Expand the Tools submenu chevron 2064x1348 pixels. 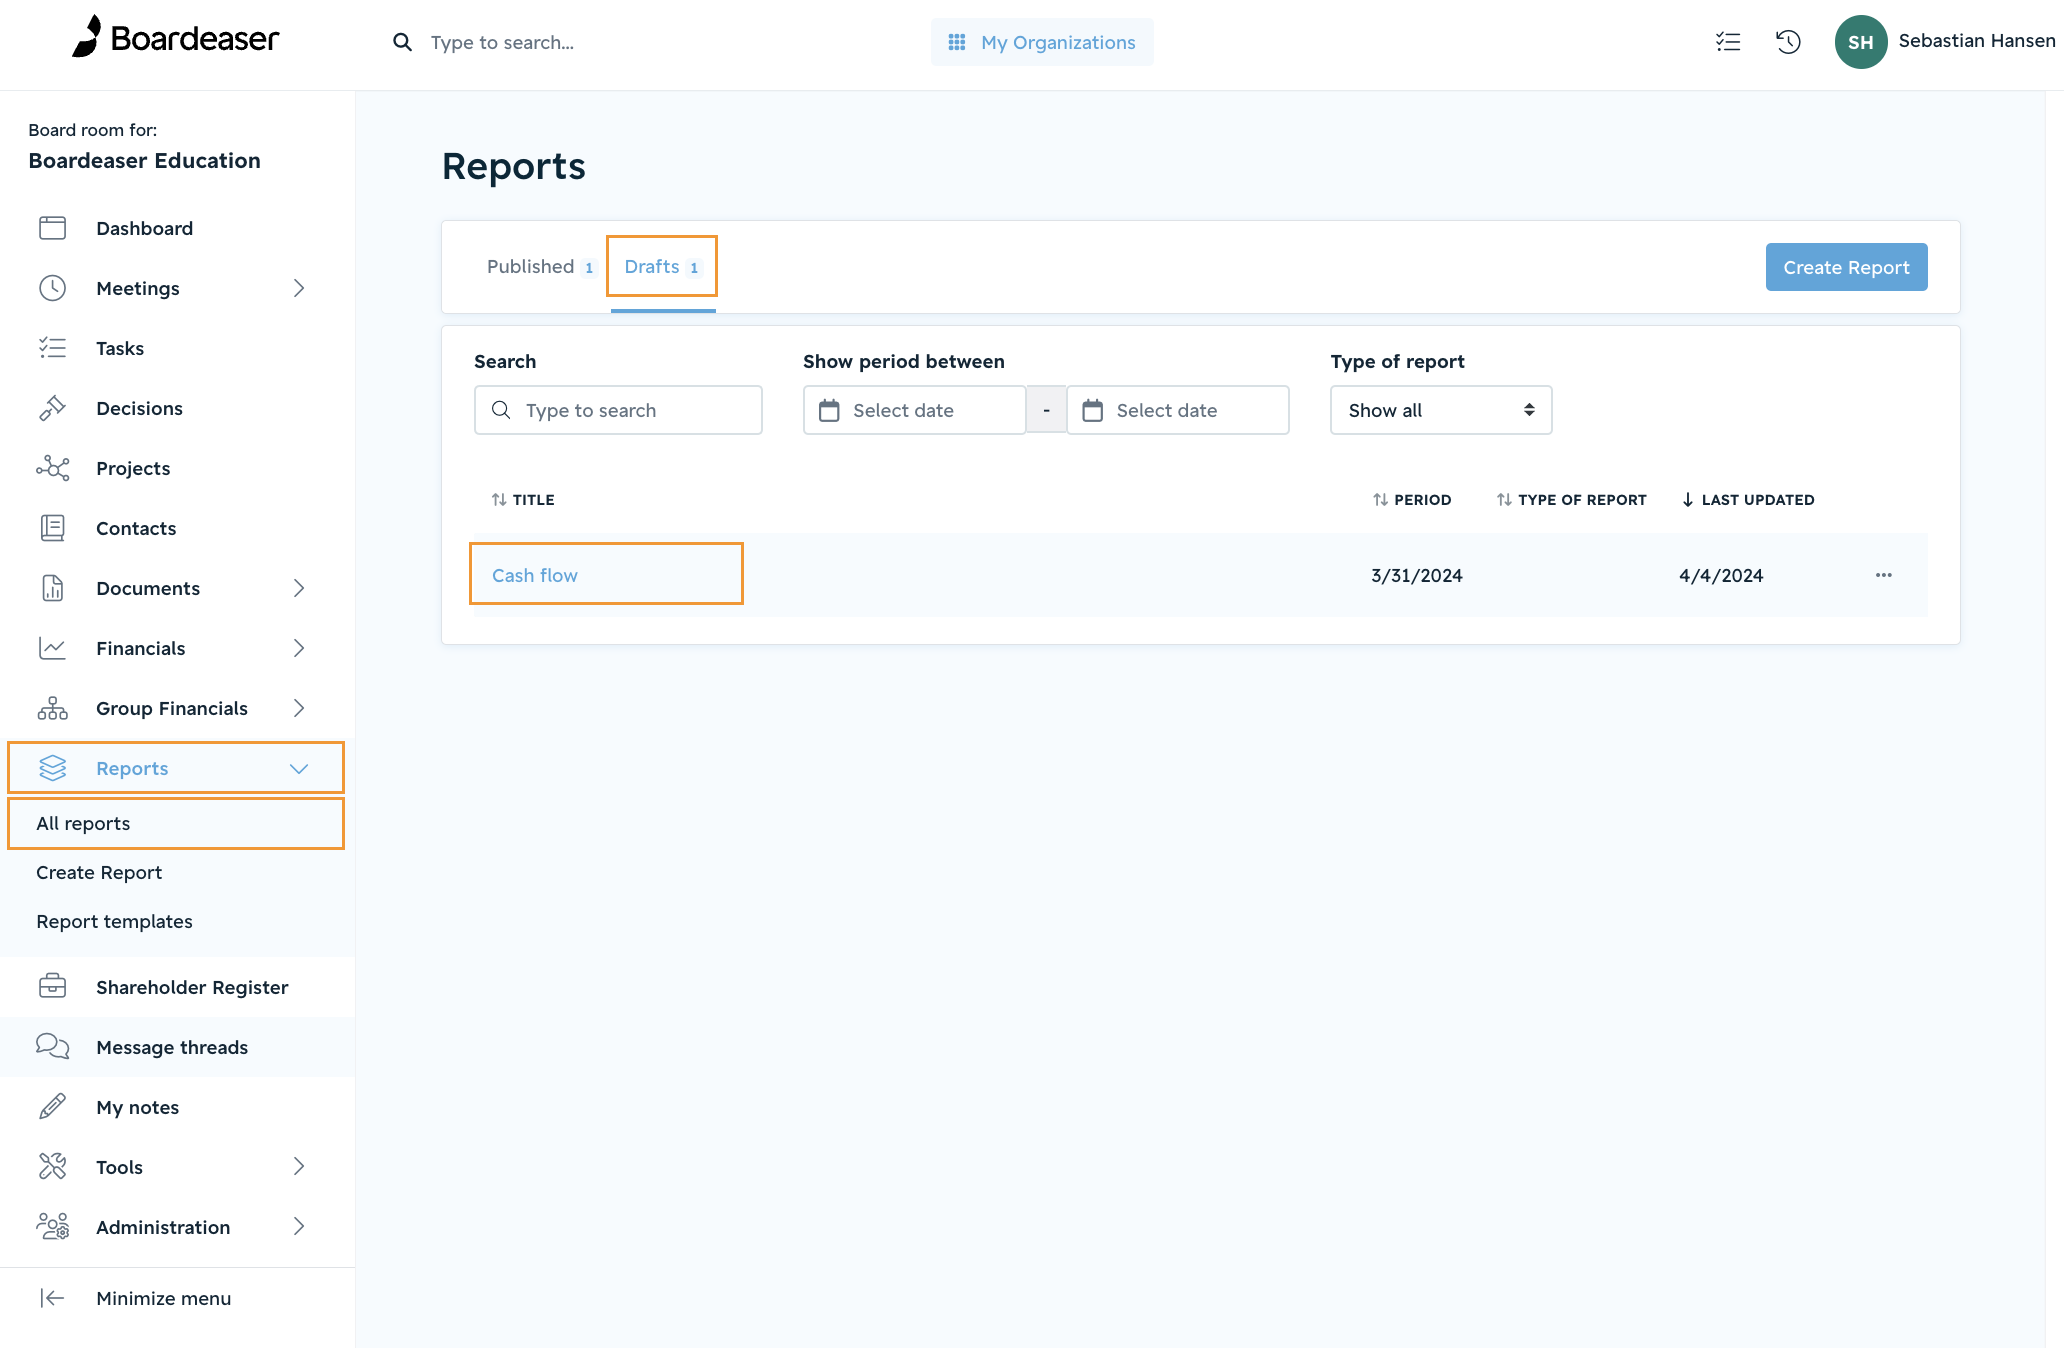[x=299, y=1167]
